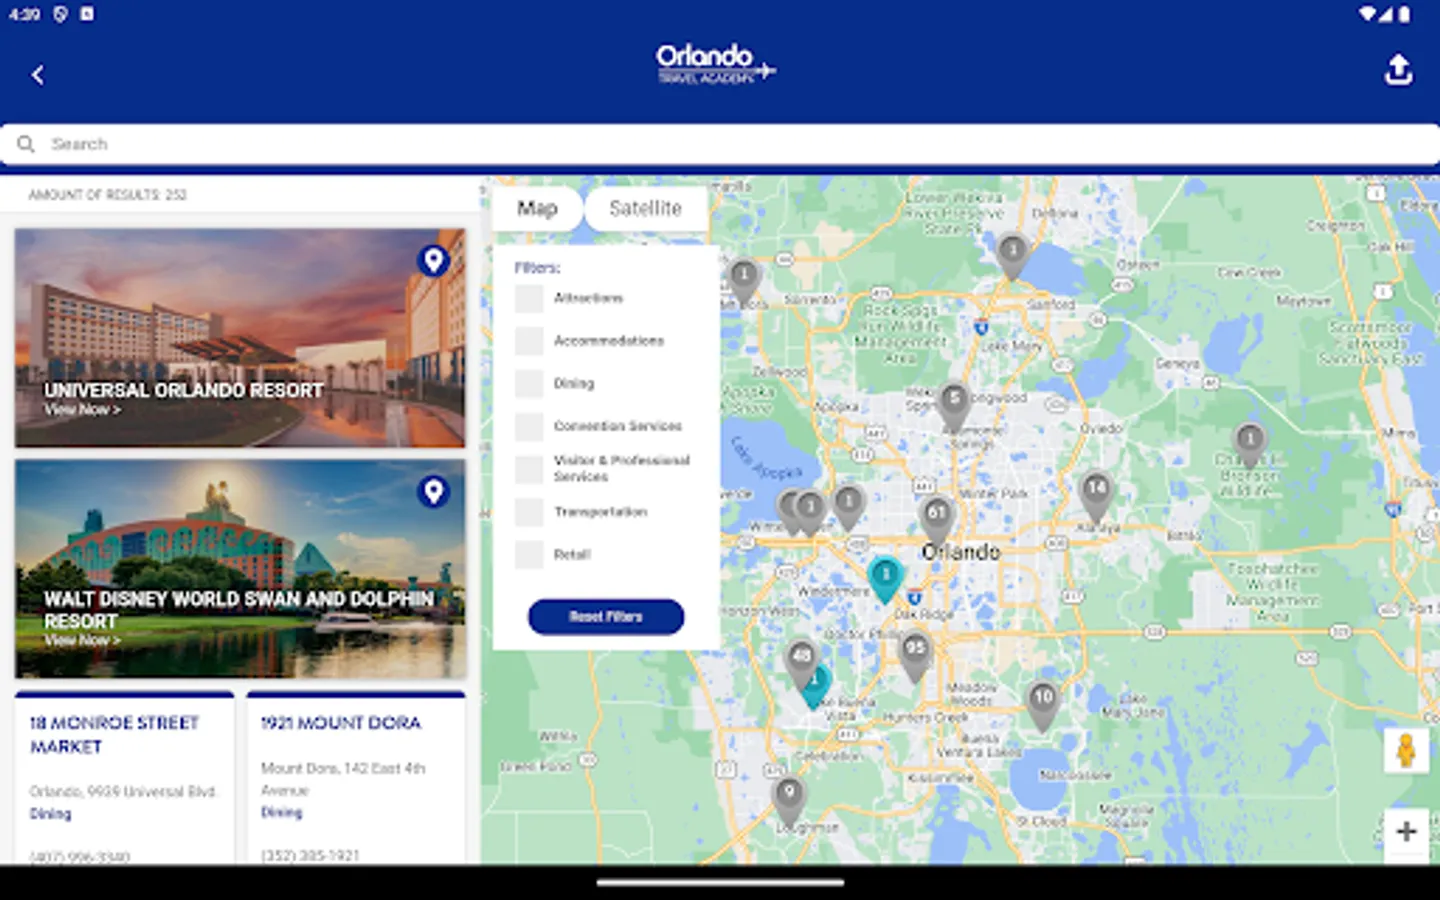Open the Walt Disney World Swan and Dolphin image

pyautogui.click(x=240, y=569)
